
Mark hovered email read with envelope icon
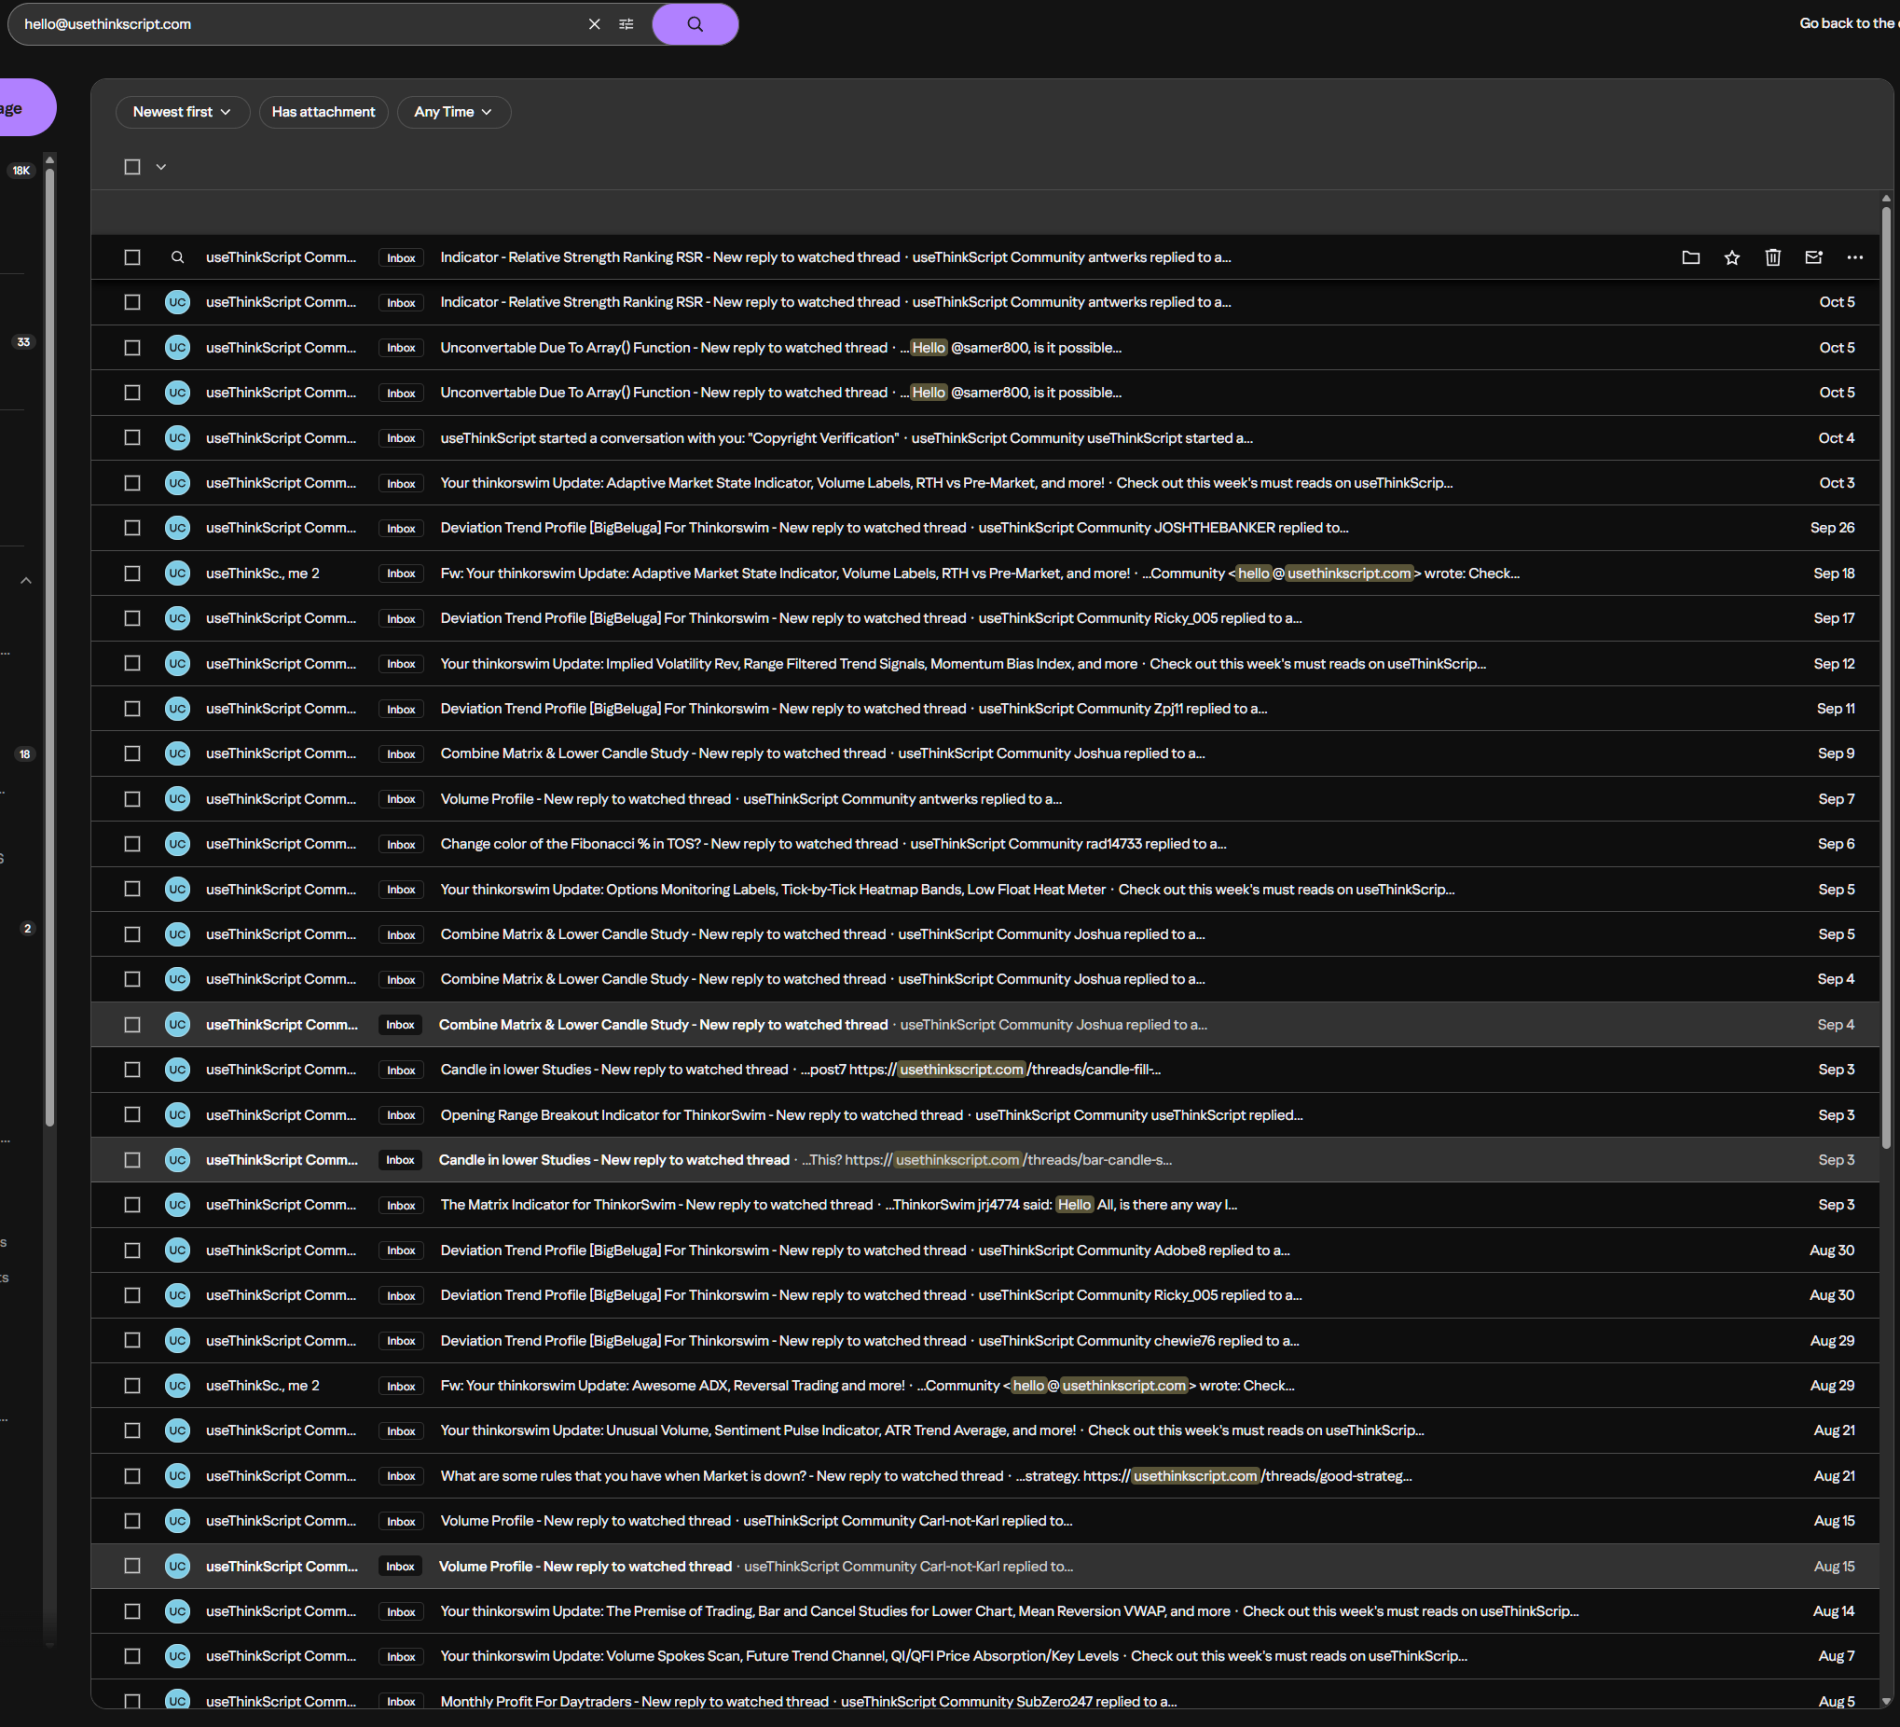[x=1813, y=258]
